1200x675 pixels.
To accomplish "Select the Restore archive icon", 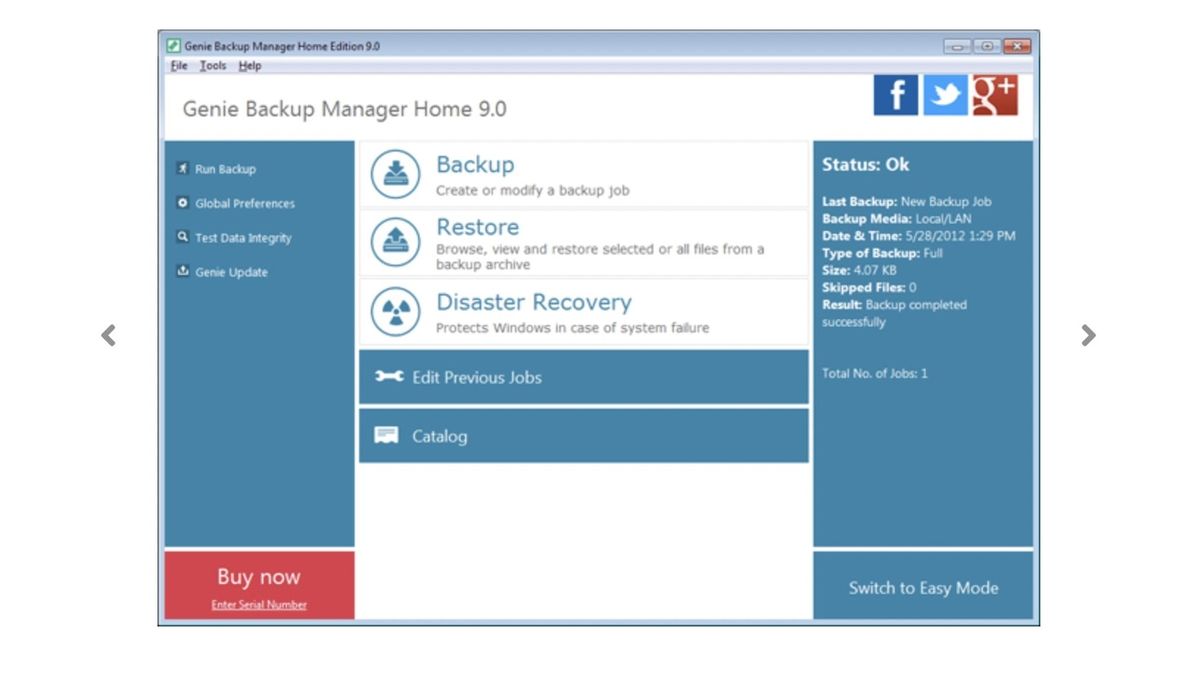I will 394,240.
